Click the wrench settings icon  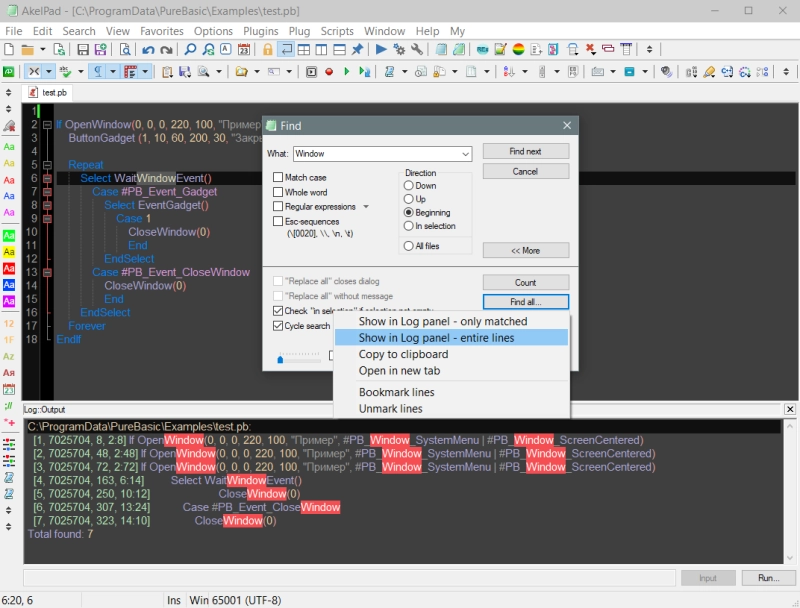(x=417, y=49)
